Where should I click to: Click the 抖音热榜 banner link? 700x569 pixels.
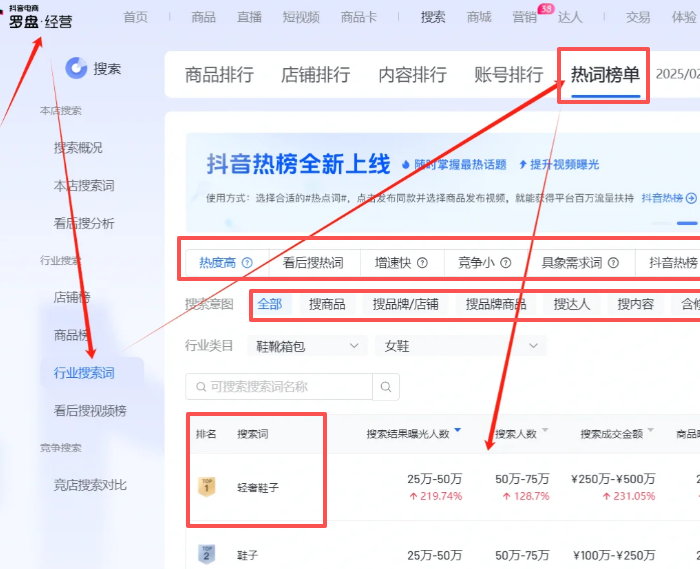662,198
